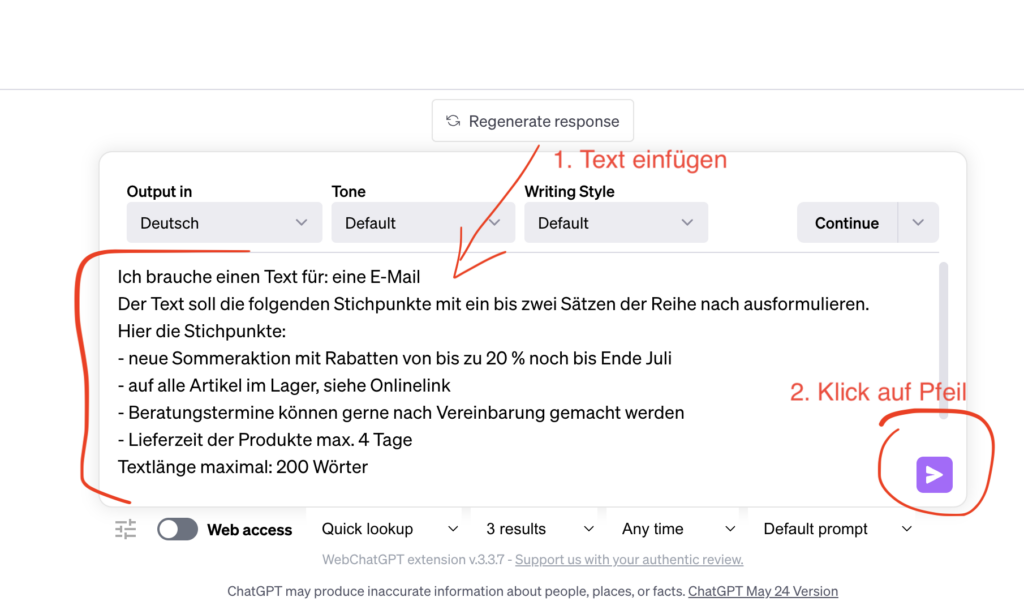1024x610 pixels.
Task: Open the ChatGPT May 24 Version link
Action: click(763, 591)
